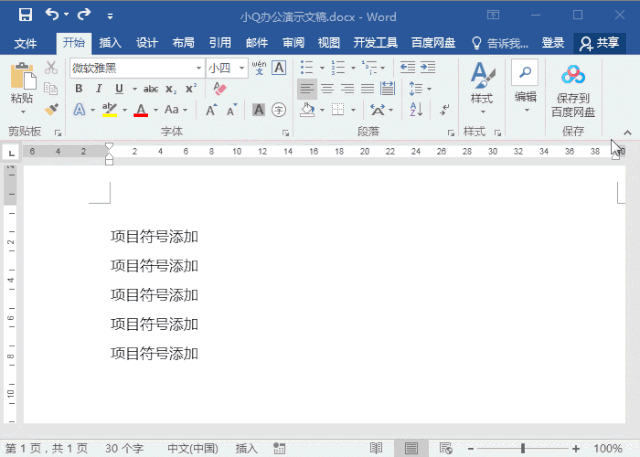Image resolution: width=640 pixels, height=457 pixels.
Task: Click the bullet list icon
Action: coord(307,67)
